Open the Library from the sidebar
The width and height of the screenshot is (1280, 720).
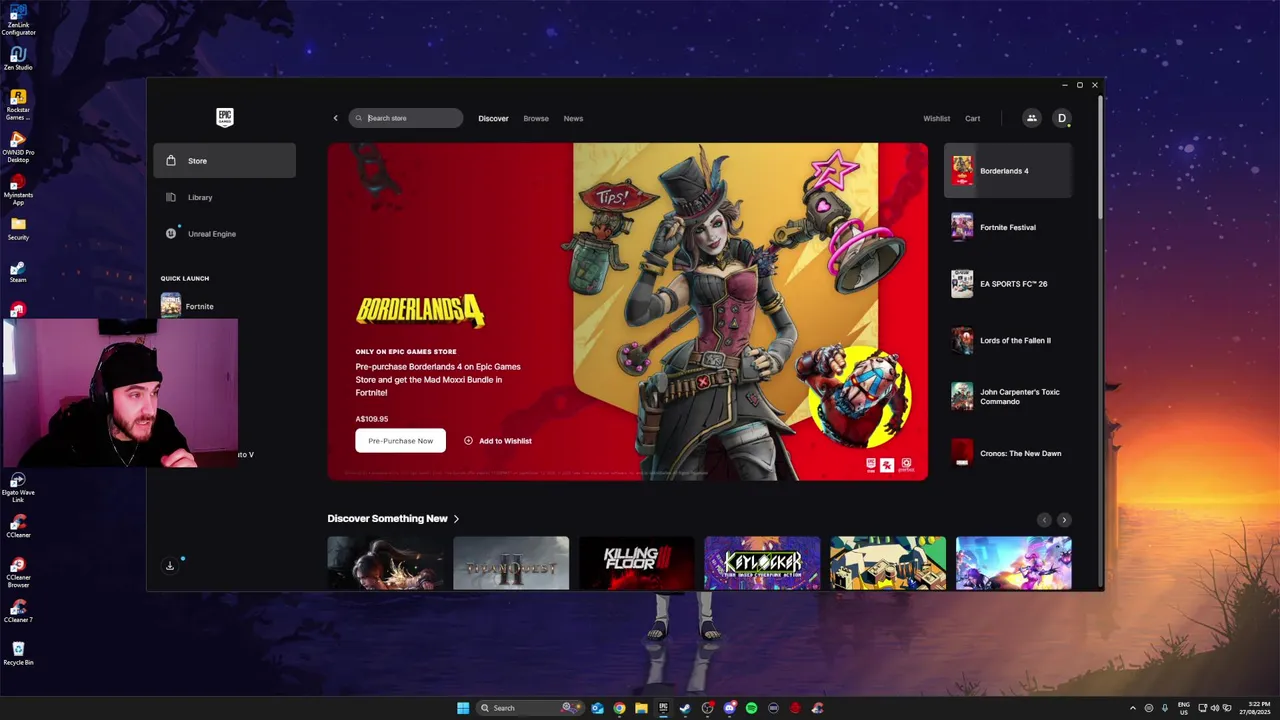[x=224, y=197]
